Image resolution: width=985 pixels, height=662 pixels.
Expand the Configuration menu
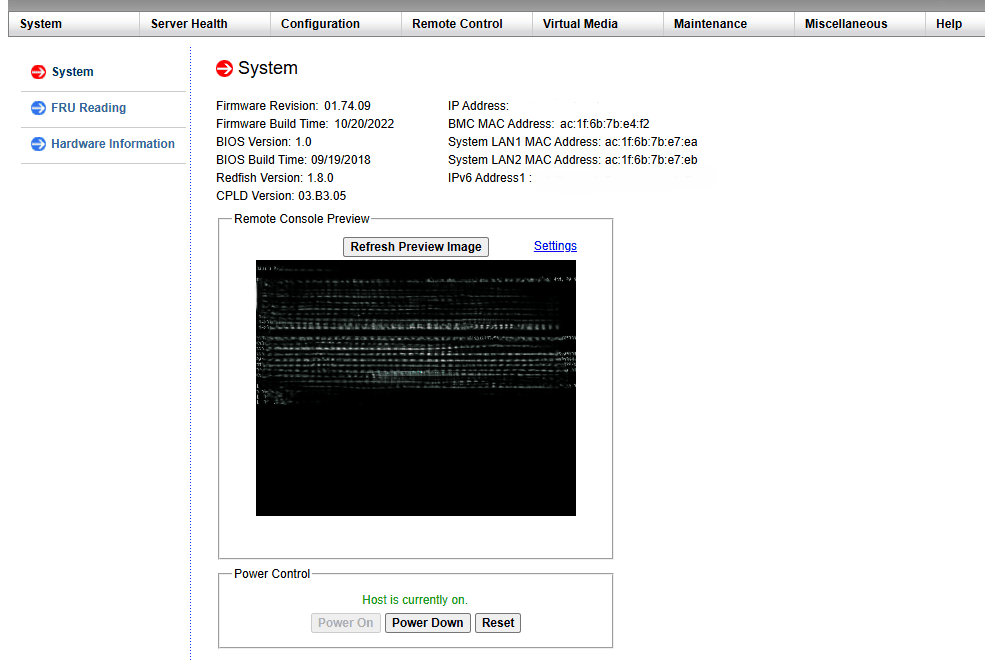320,24
